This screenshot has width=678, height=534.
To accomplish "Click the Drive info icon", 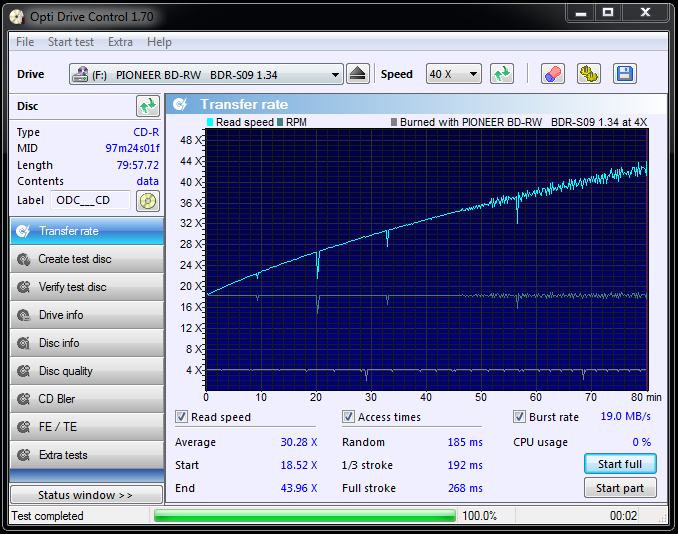I will click(x=23, y=315).
